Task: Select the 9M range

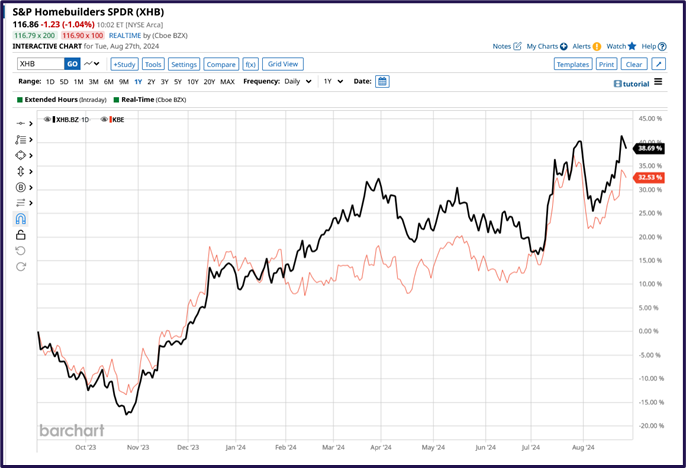Action: point(124,82)
